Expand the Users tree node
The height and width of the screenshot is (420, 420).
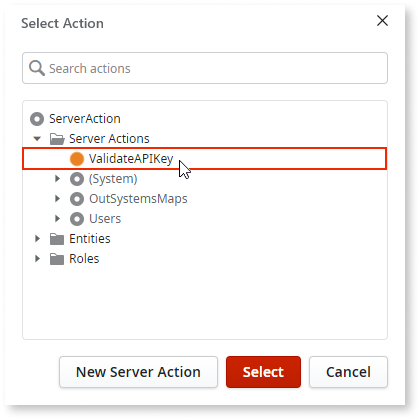(x=57, y=219)
